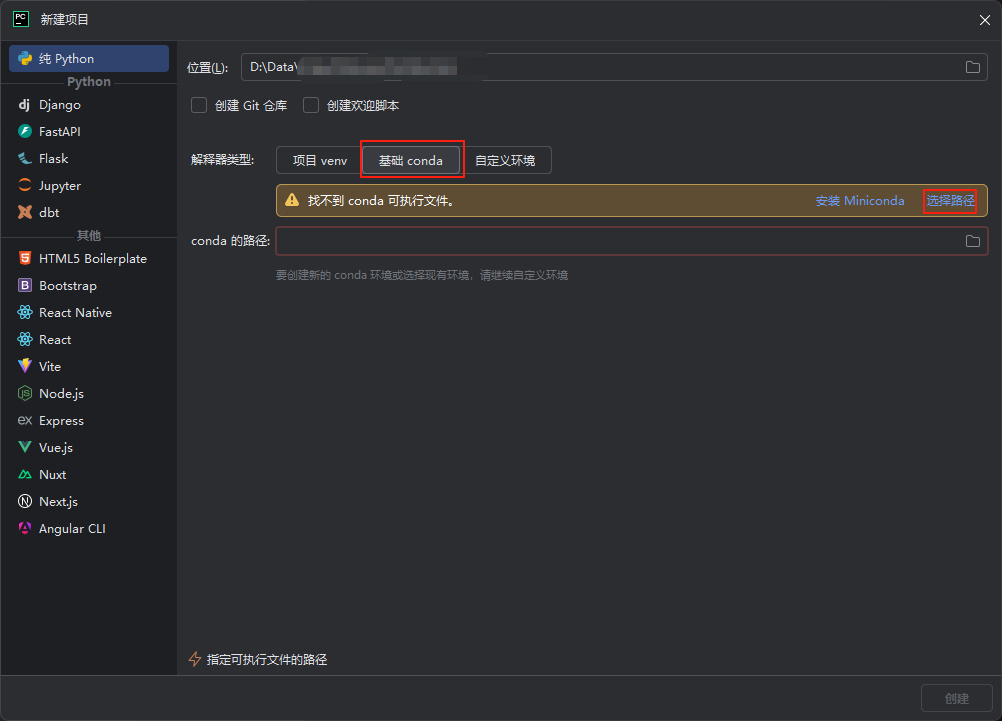1002x721 pixels.
Task: Enable the 创建欢迎脚本 checkbox
Action: click(310, 105)
